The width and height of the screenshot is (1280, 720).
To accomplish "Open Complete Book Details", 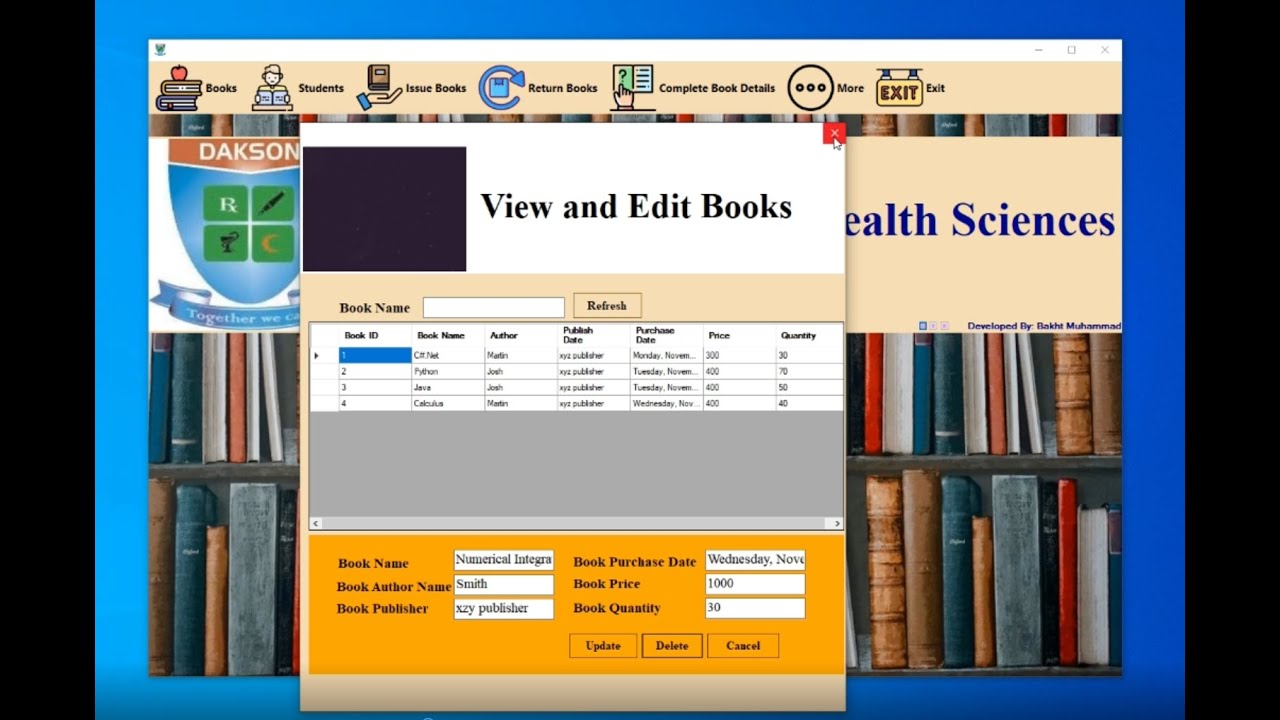I will [693, 88].
